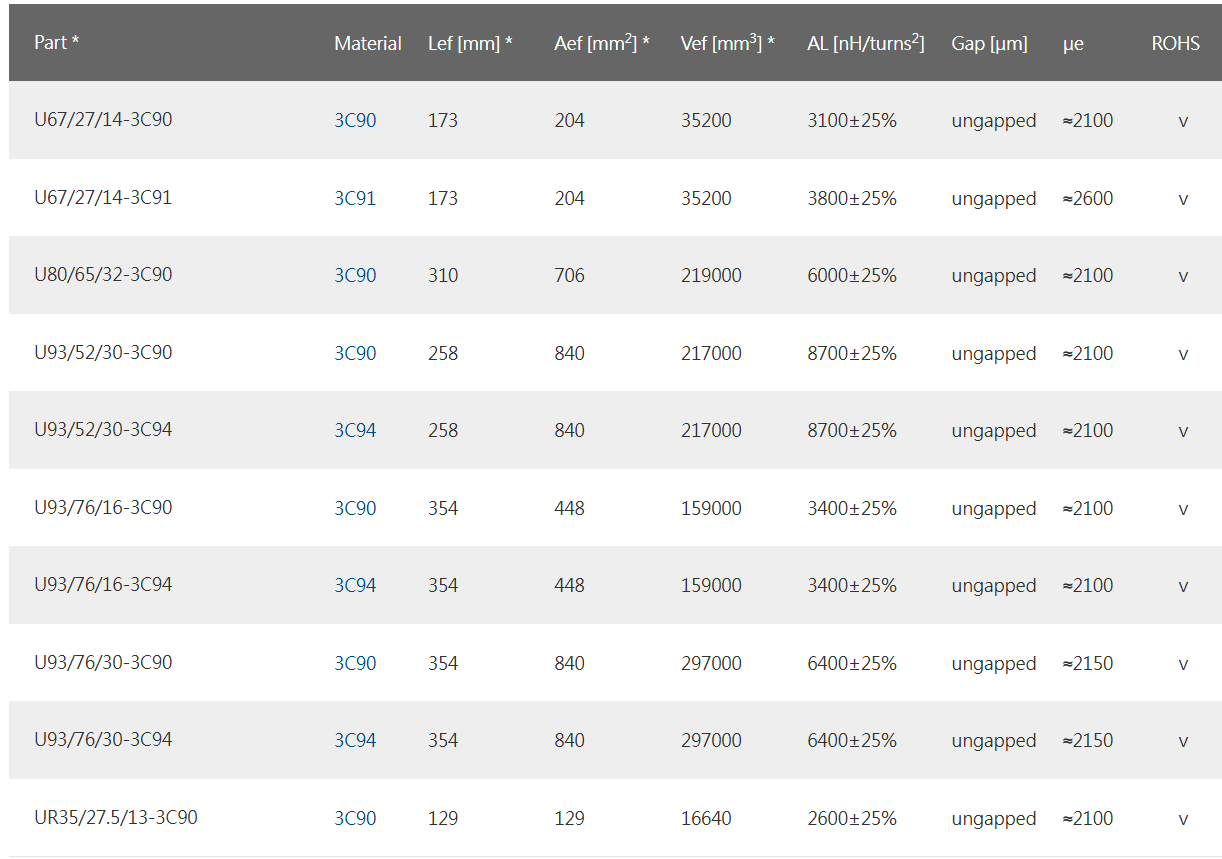Screen dimensions: 1222x859
Task: Click AL 8700±25% in U93/52/30-3C94 row
Action: [x=852, y=430]
